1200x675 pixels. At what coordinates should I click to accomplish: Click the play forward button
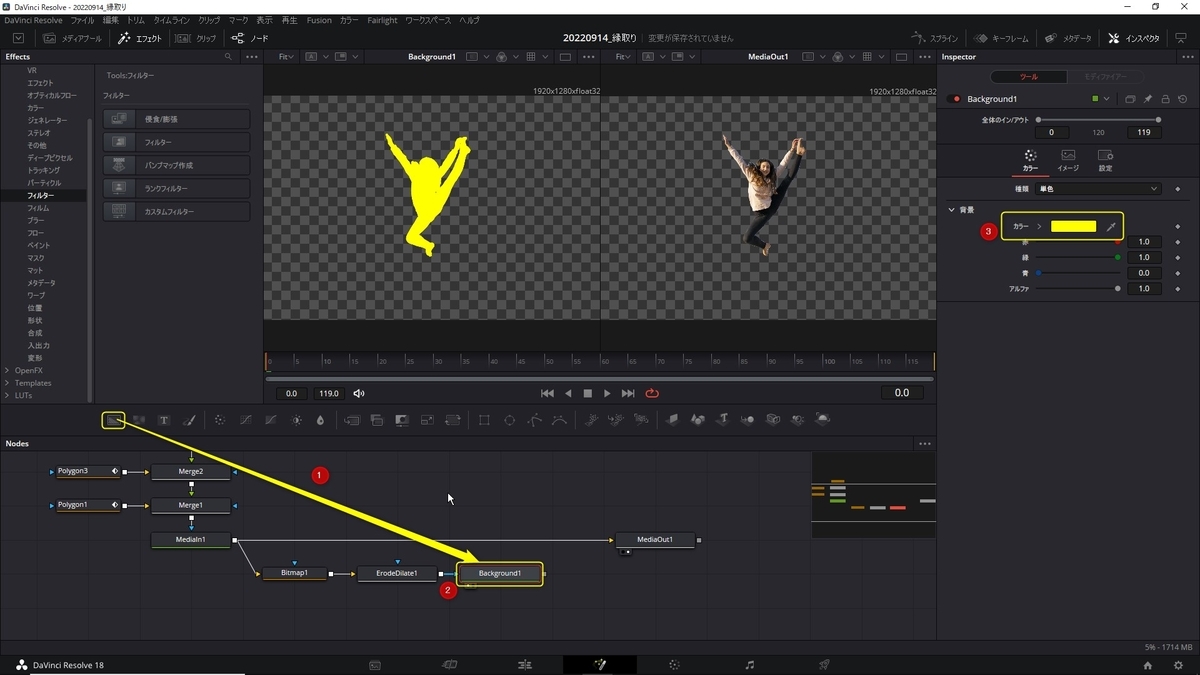(x=607, y=393)
